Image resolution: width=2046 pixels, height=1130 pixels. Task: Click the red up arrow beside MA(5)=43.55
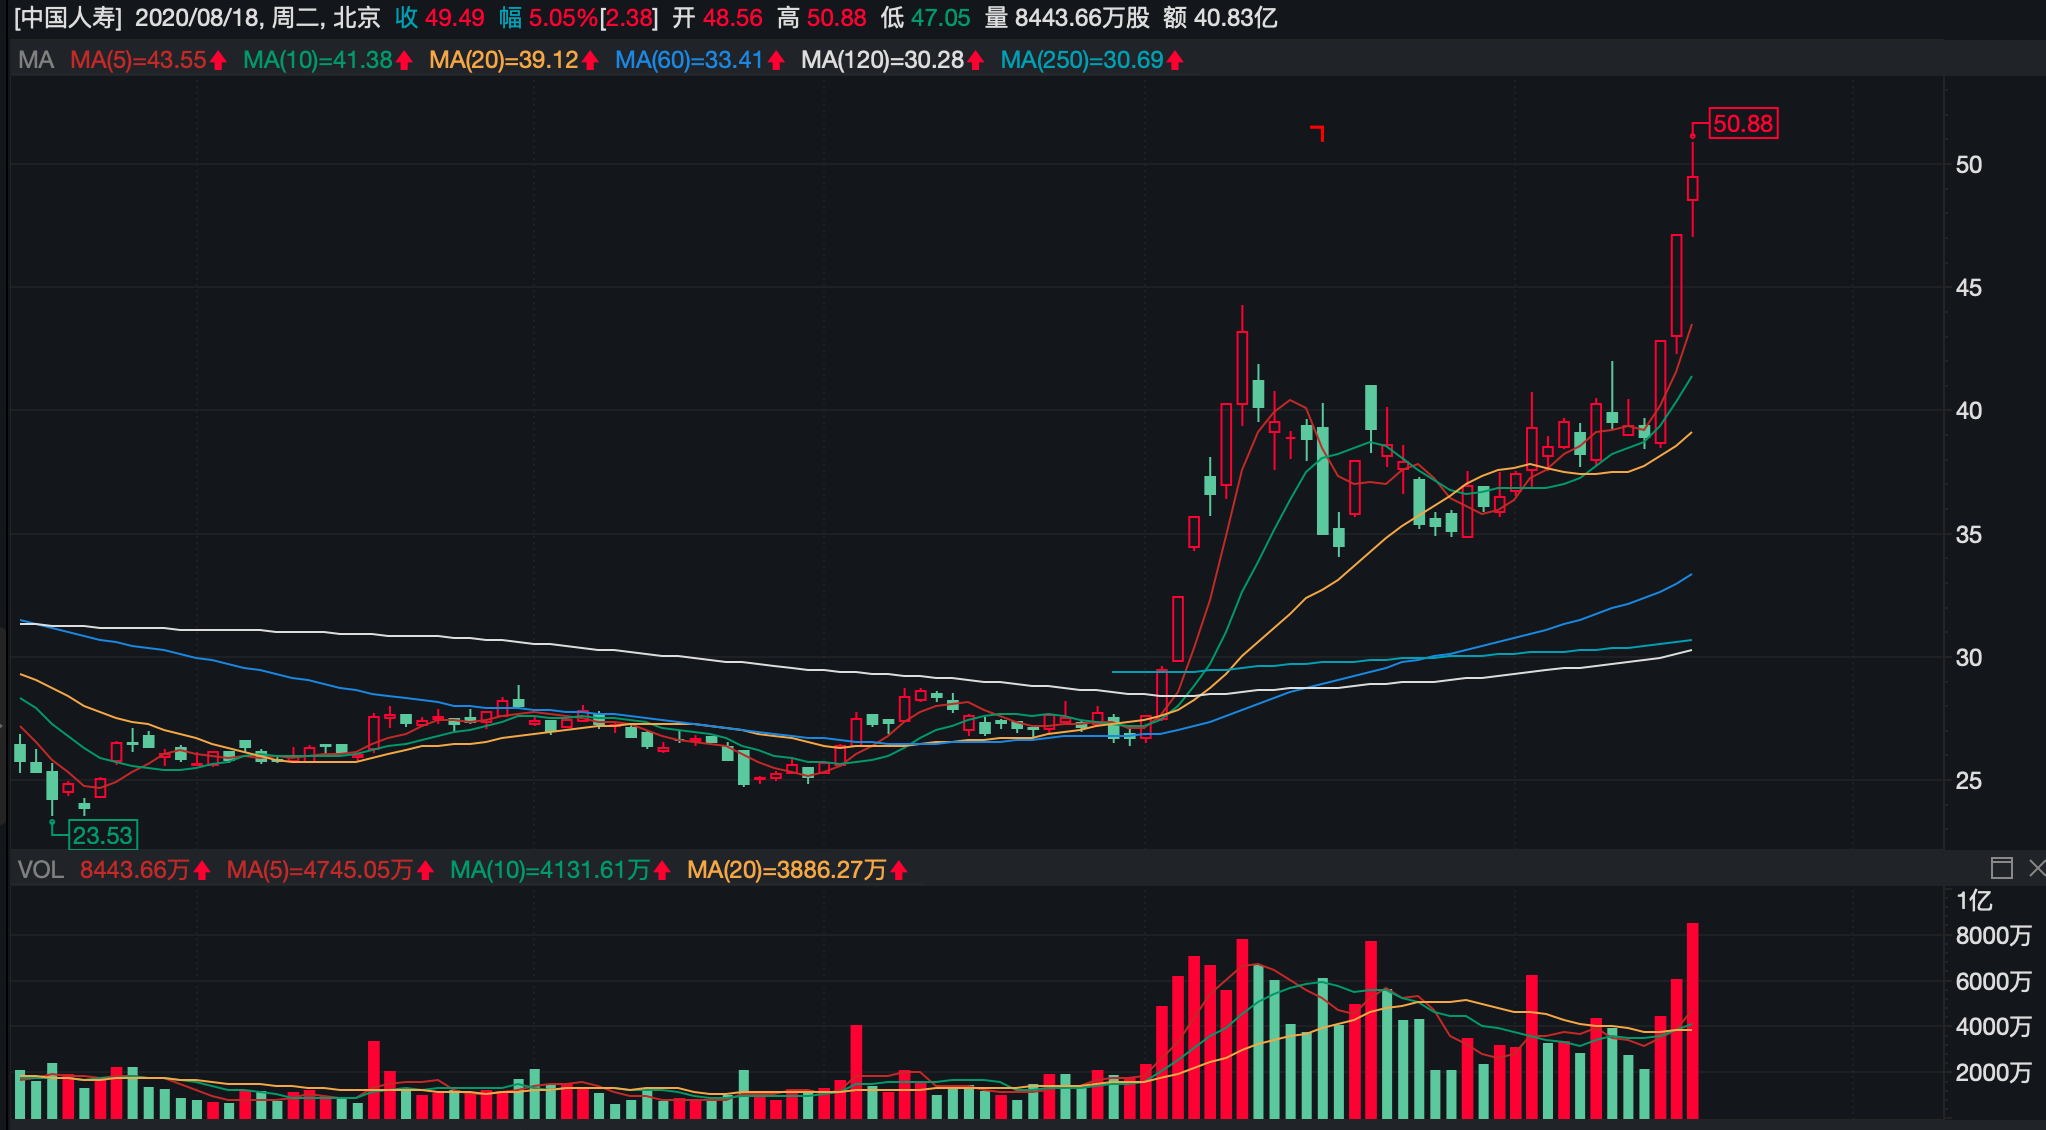coord(216,60)
